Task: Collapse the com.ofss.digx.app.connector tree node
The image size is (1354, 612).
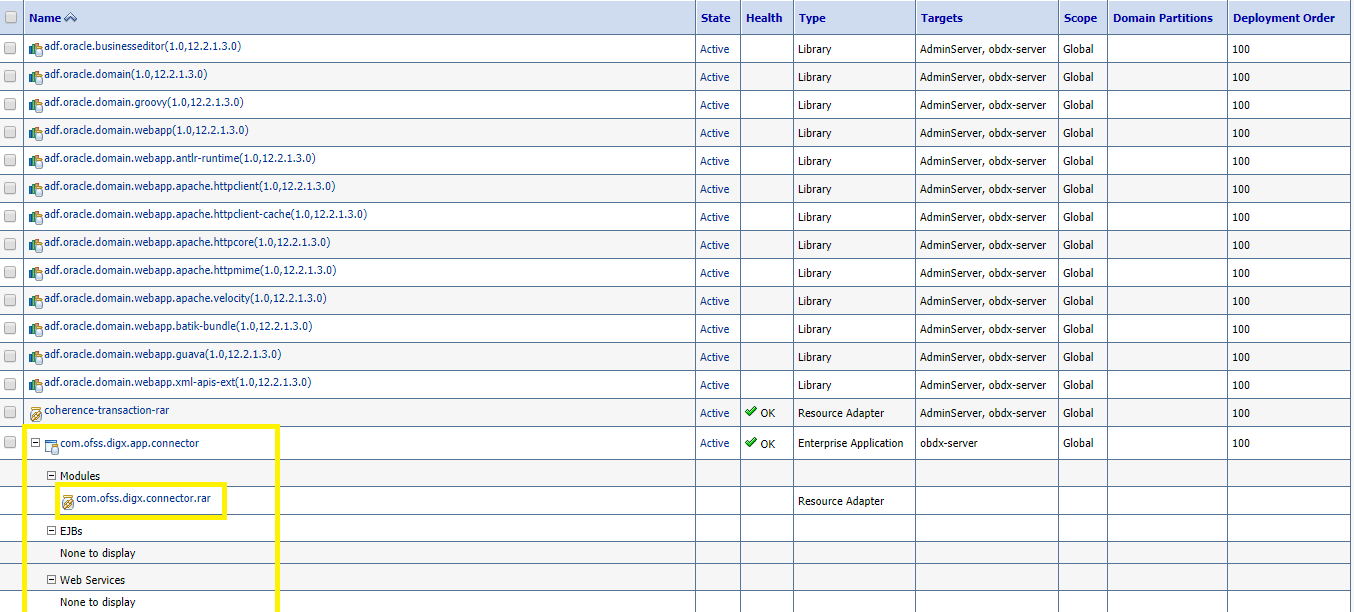Action: click(35, 443)
